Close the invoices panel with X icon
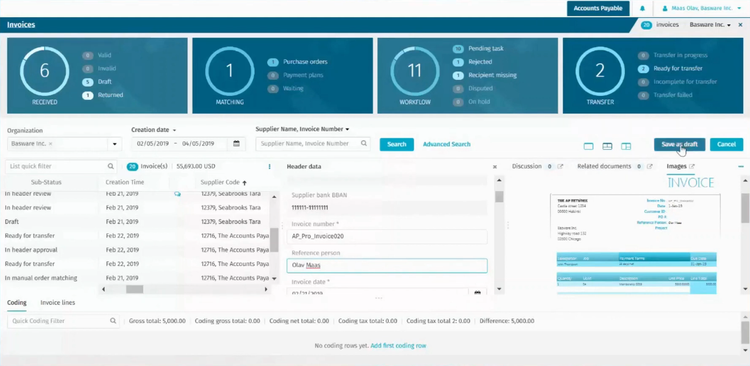This screenshot has height=366, width=750. pos(740,24)
